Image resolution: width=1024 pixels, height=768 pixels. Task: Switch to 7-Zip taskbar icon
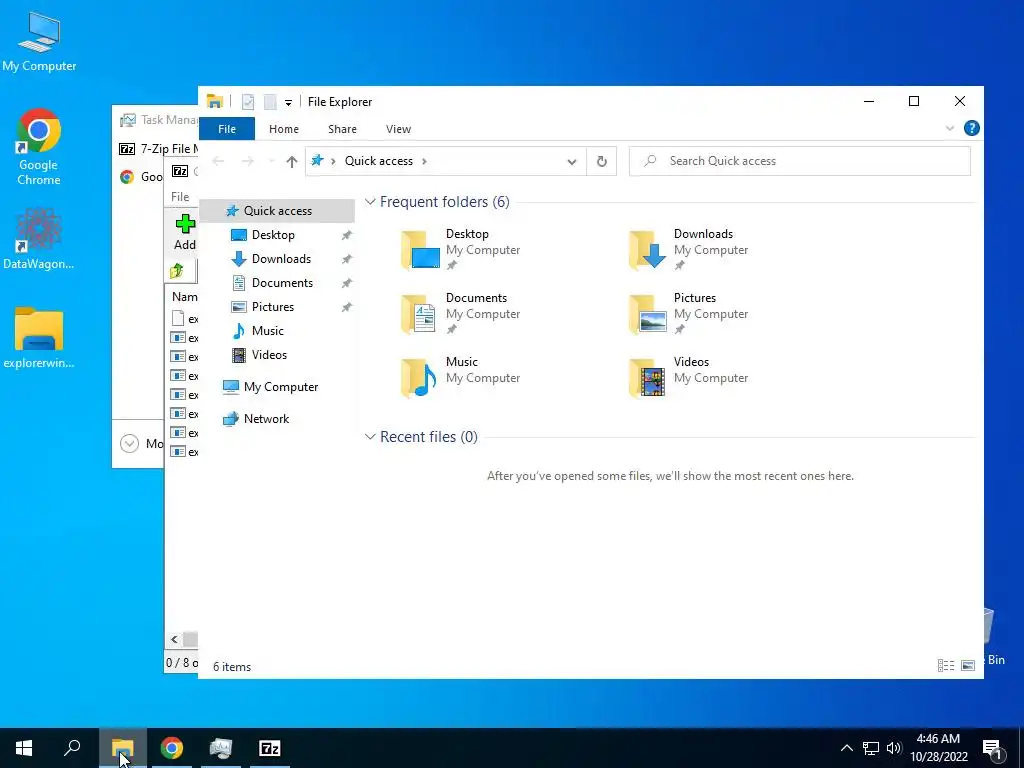[x=270, y=748]
